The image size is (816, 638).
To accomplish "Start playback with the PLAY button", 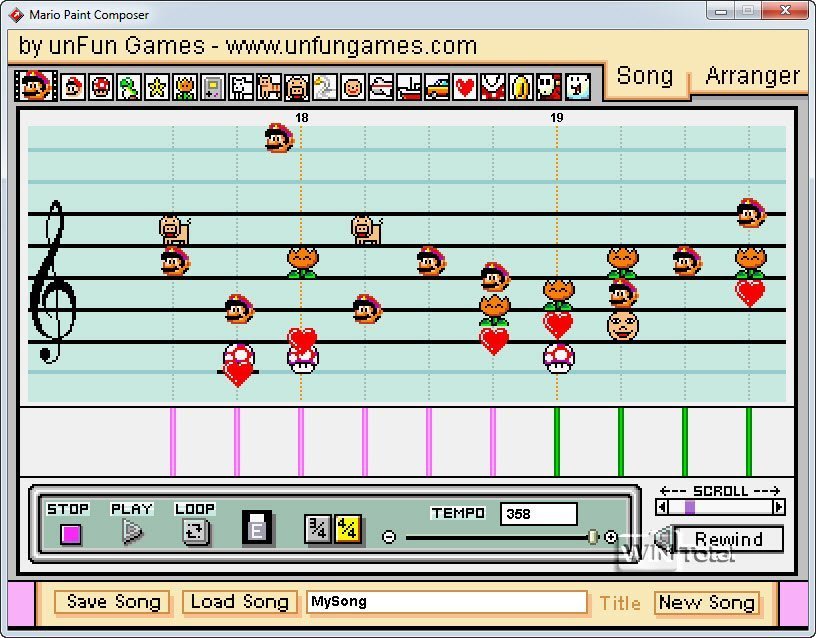I will click(x=132, y=532).
